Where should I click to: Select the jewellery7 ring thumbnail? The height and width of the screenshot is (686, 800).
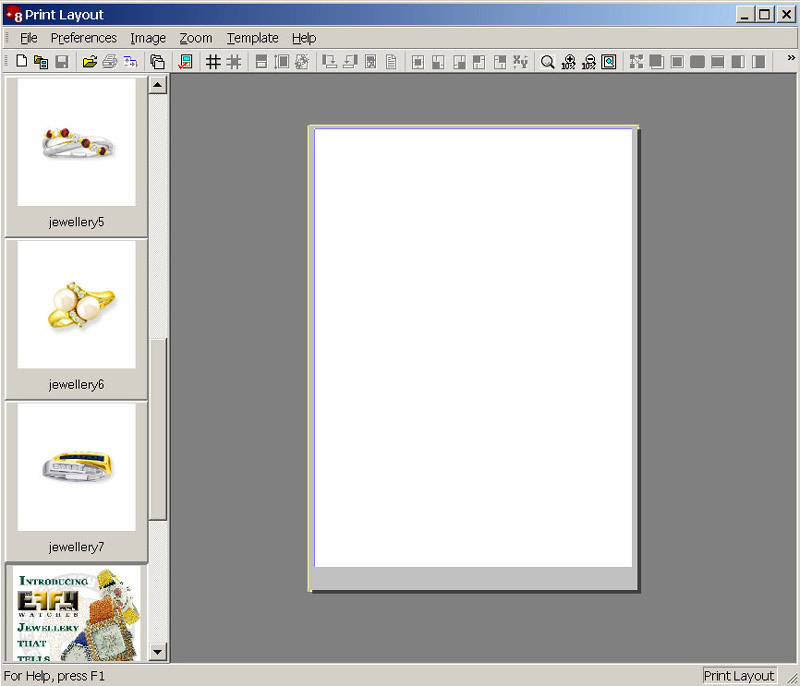[77, 468]
